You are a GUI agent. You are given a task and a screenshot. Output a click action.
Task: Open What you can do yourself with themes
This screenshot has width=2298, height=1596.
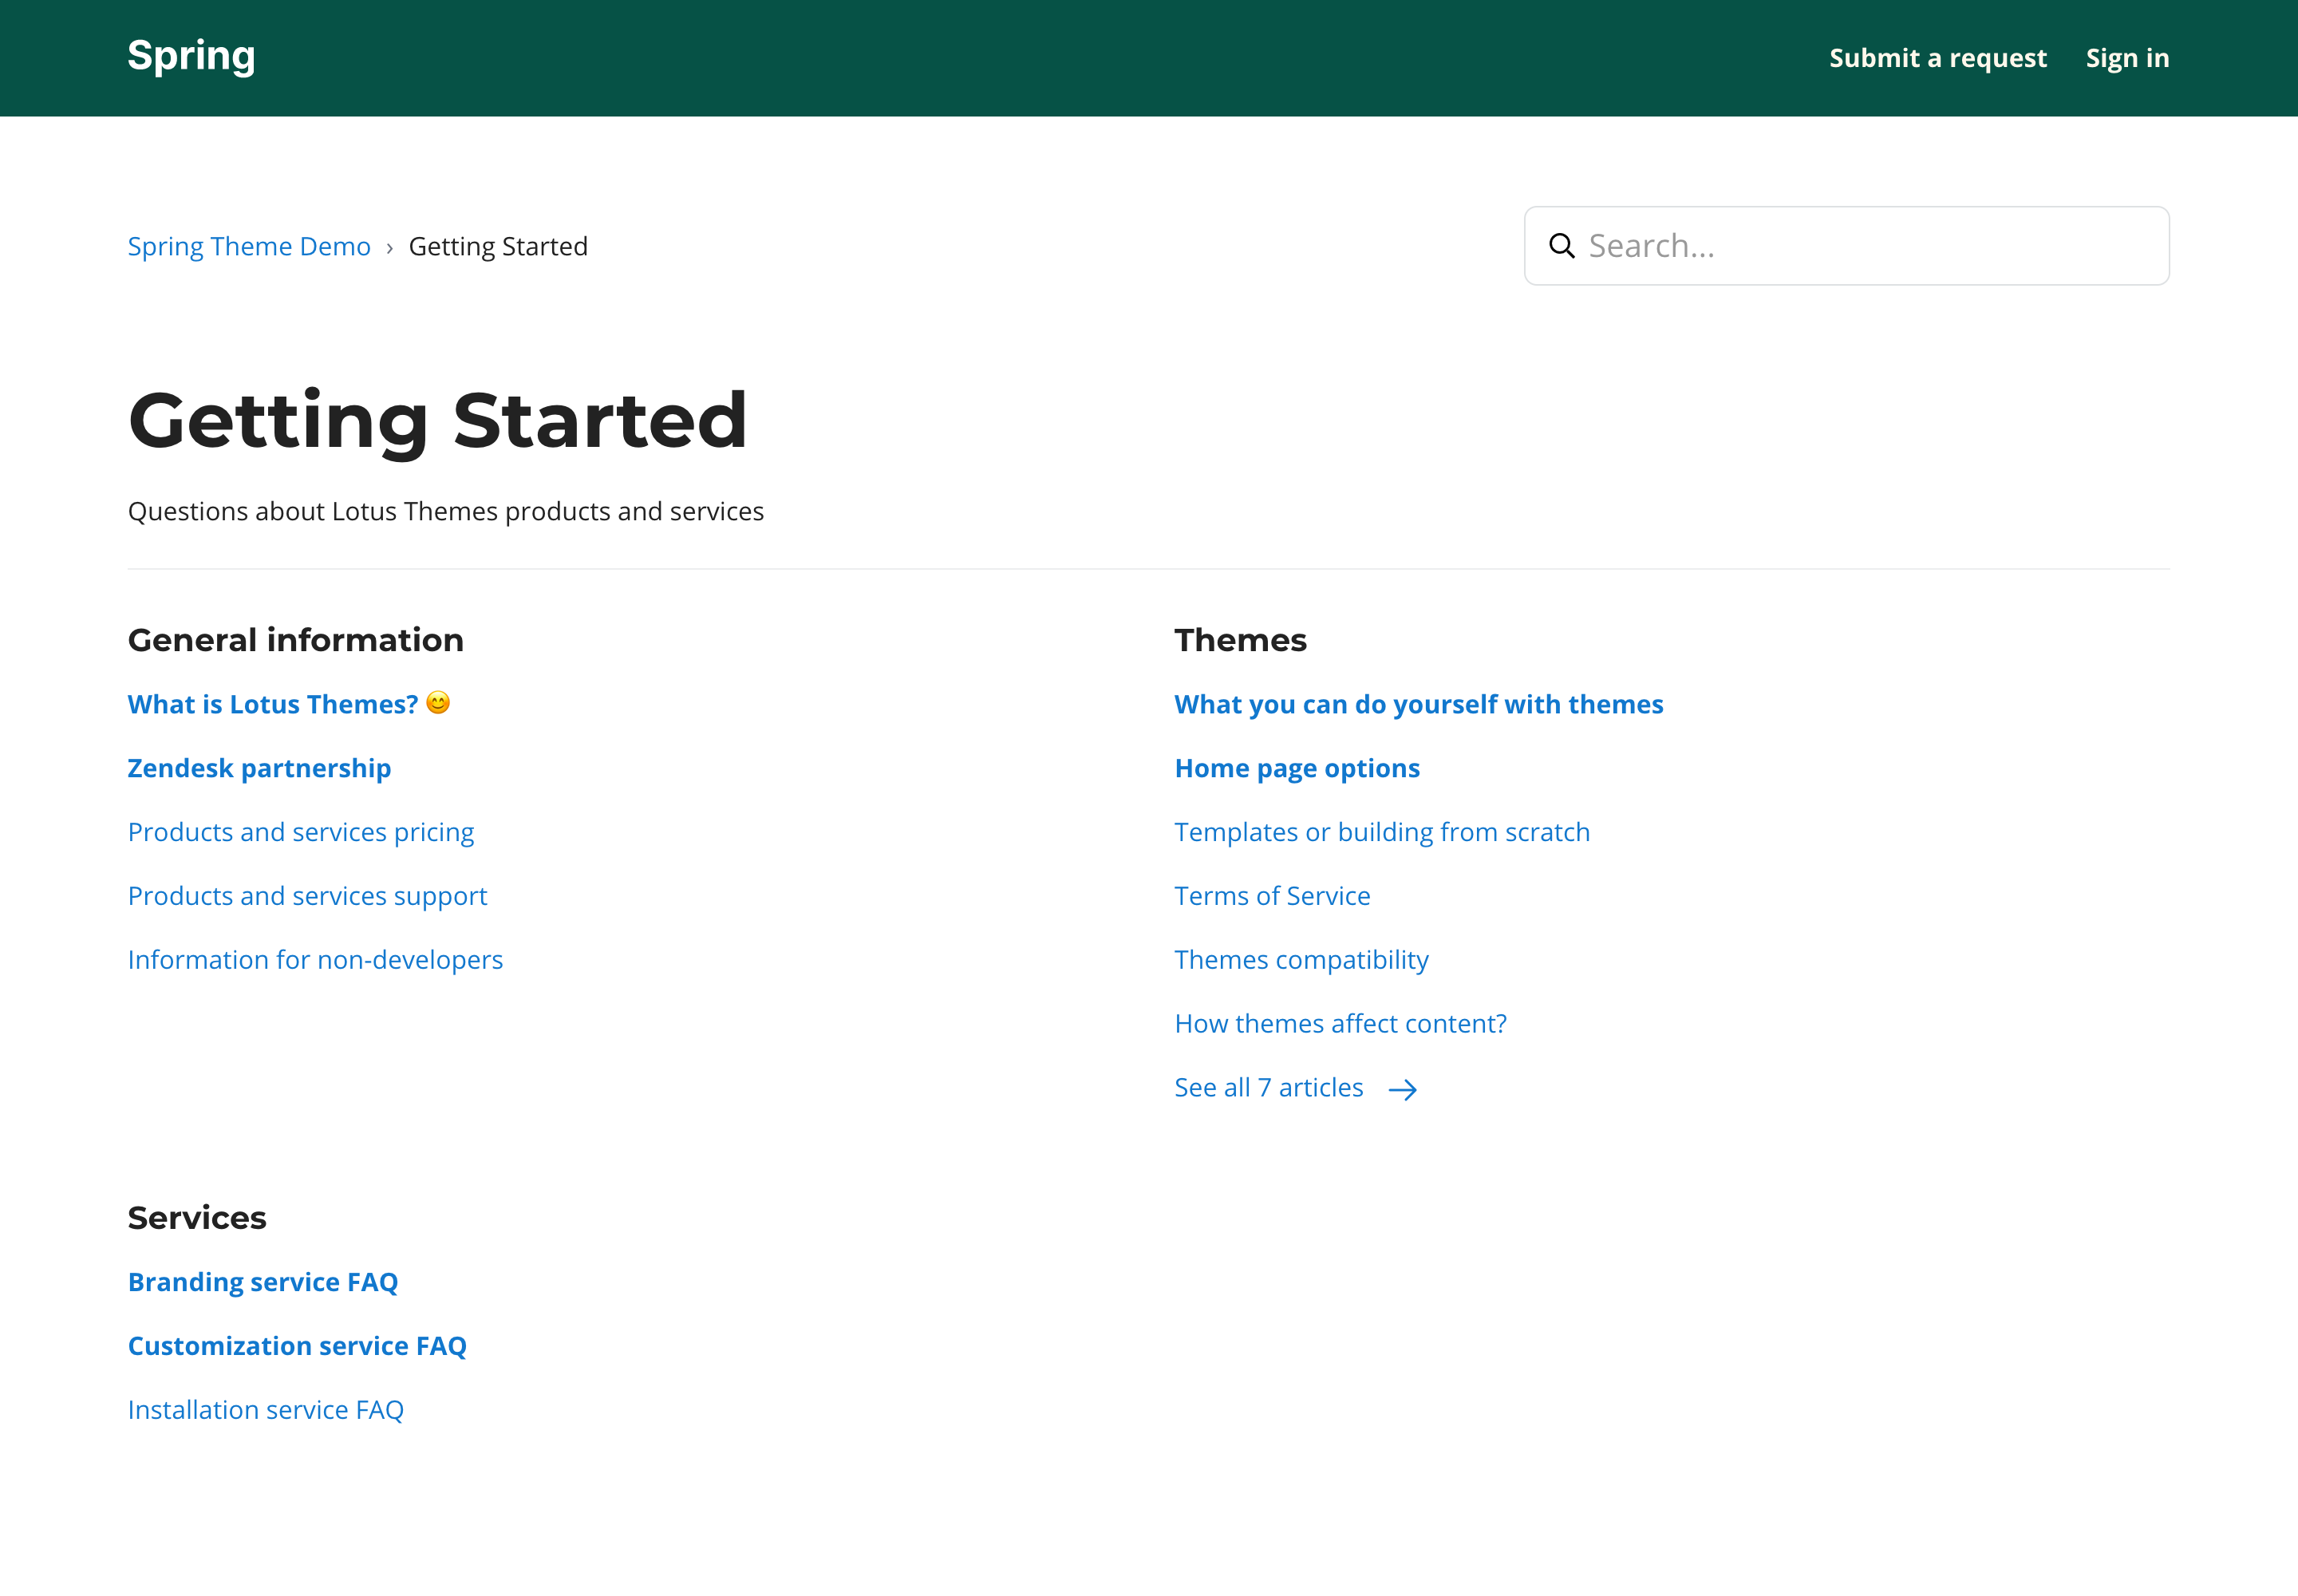tap(1418, 704)
